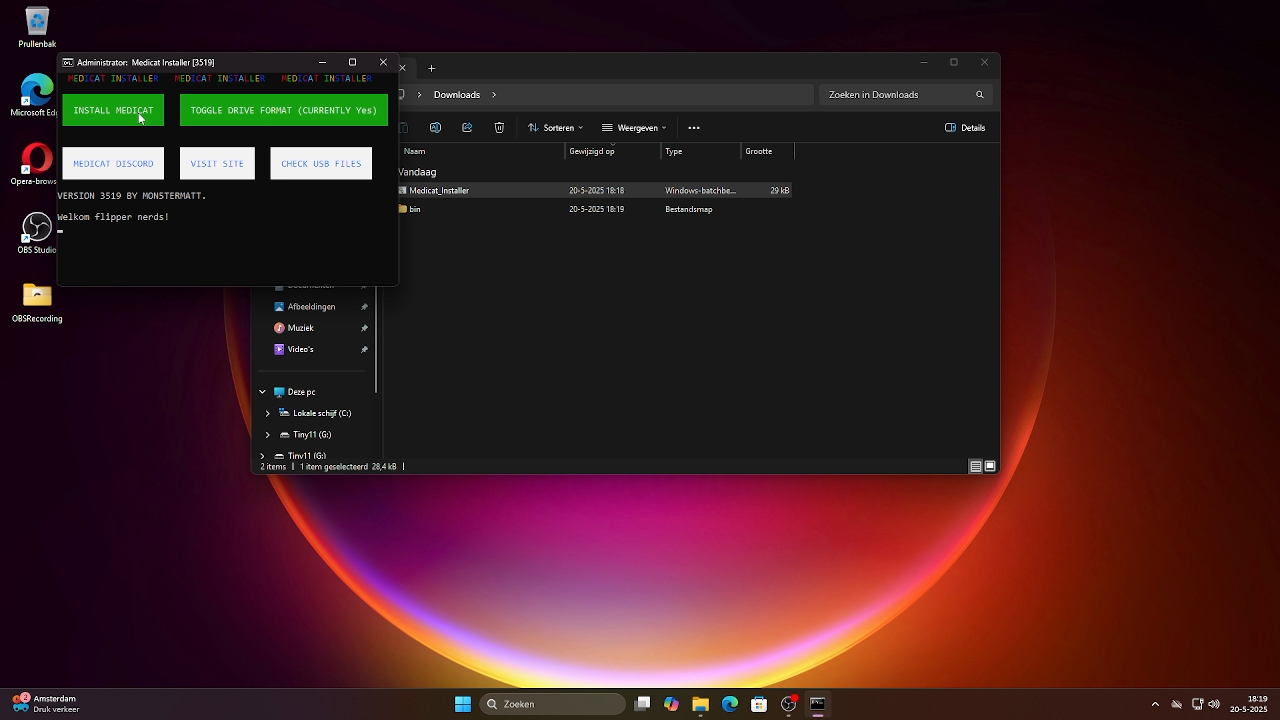Toggle the drive format option
1280x720 pixels.
coord(284,110)
